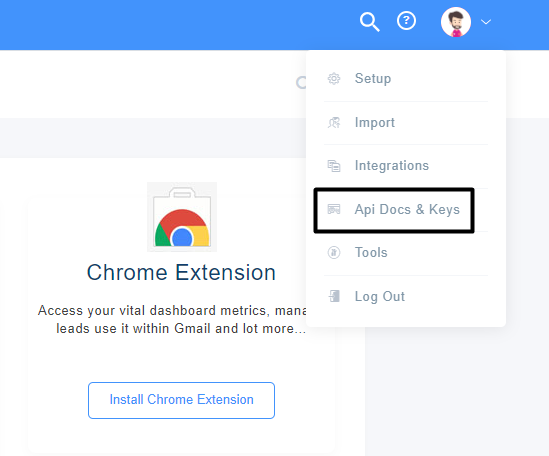
Task: Click the help question mark icon
Action: 406,21
